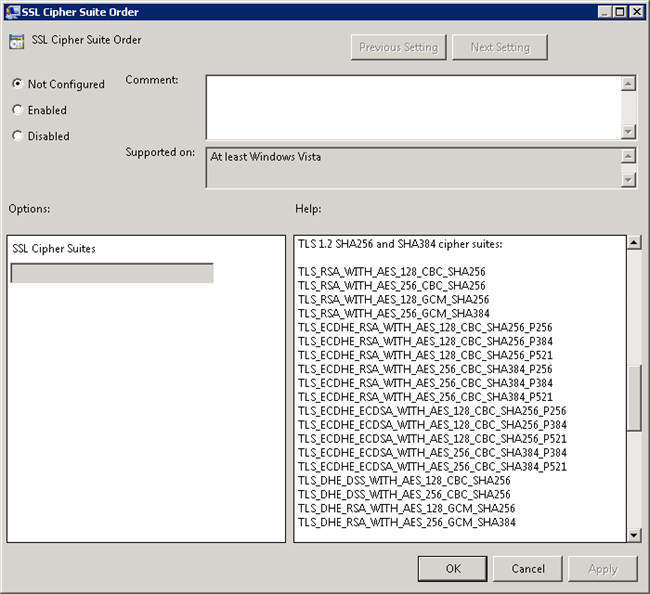Focus the SSL Cipher Suites input field
The width and height of the screenshot is (650, 594).
click(x=111, y=273)
